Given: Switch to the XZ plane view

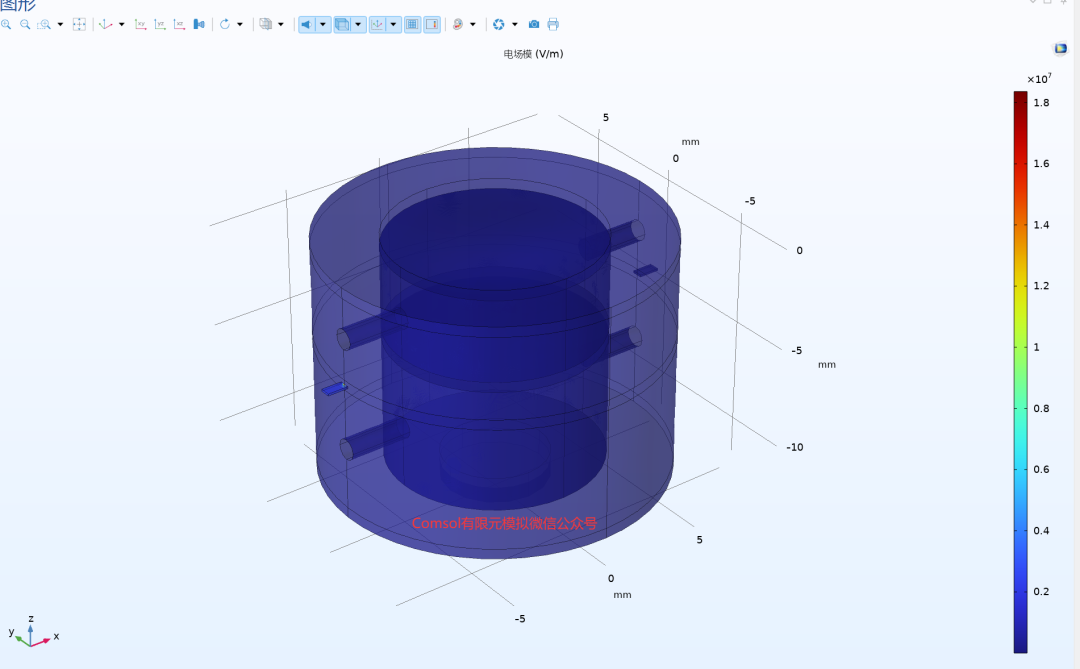Looking at the screenshot, I should [179, 25].
